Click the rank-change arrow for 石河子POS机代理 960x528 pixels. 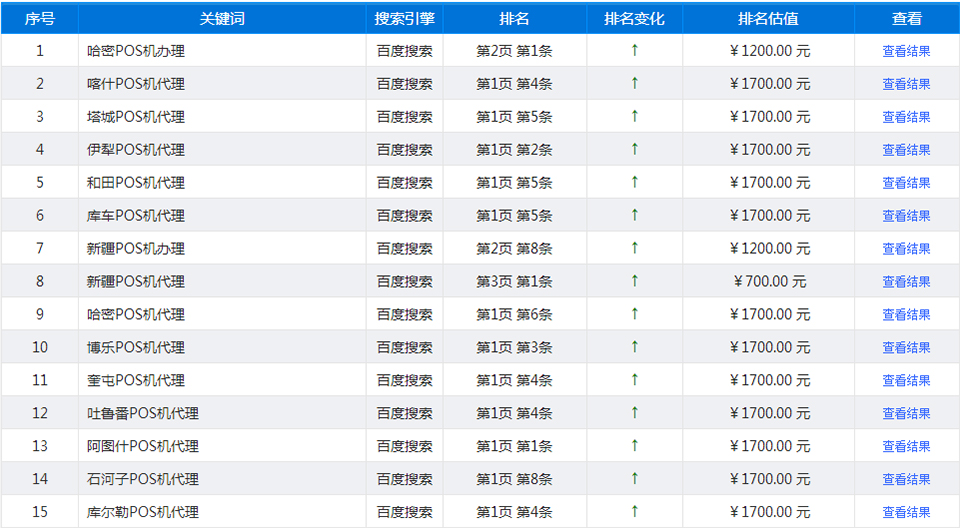coord(634,478)
